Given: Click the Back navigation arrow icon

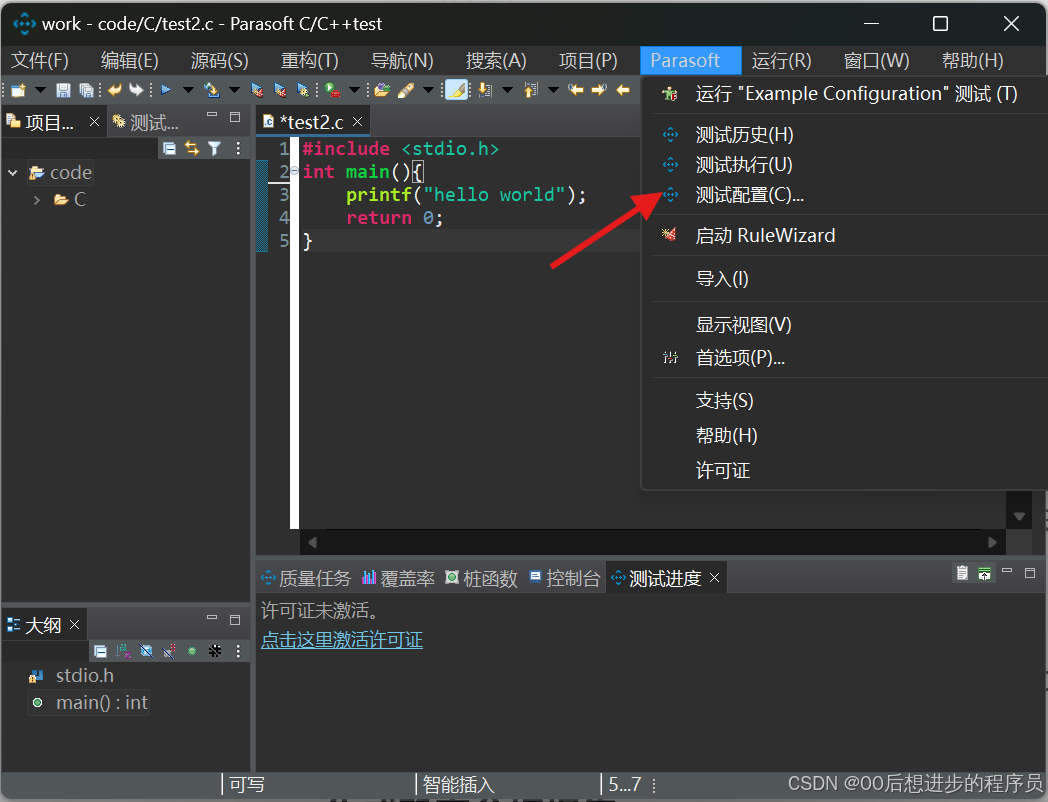Looking at the screenshot, I should click(x=622, y=90).
